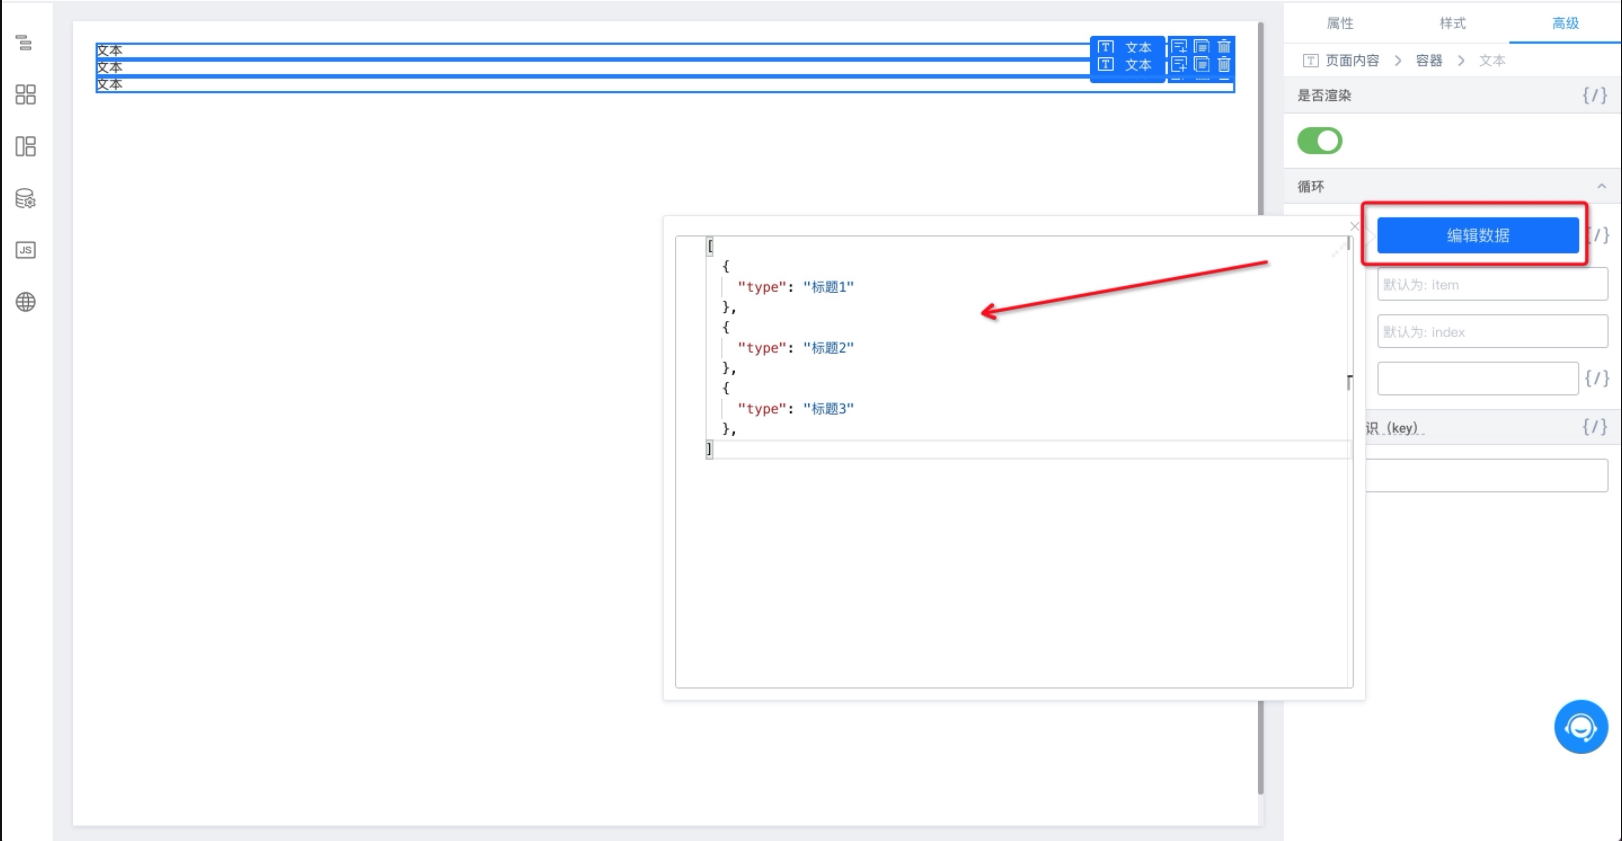1622x841 pixels.
Task: Click variable binding icon beside key label
Action: (x=1595, y=427)
